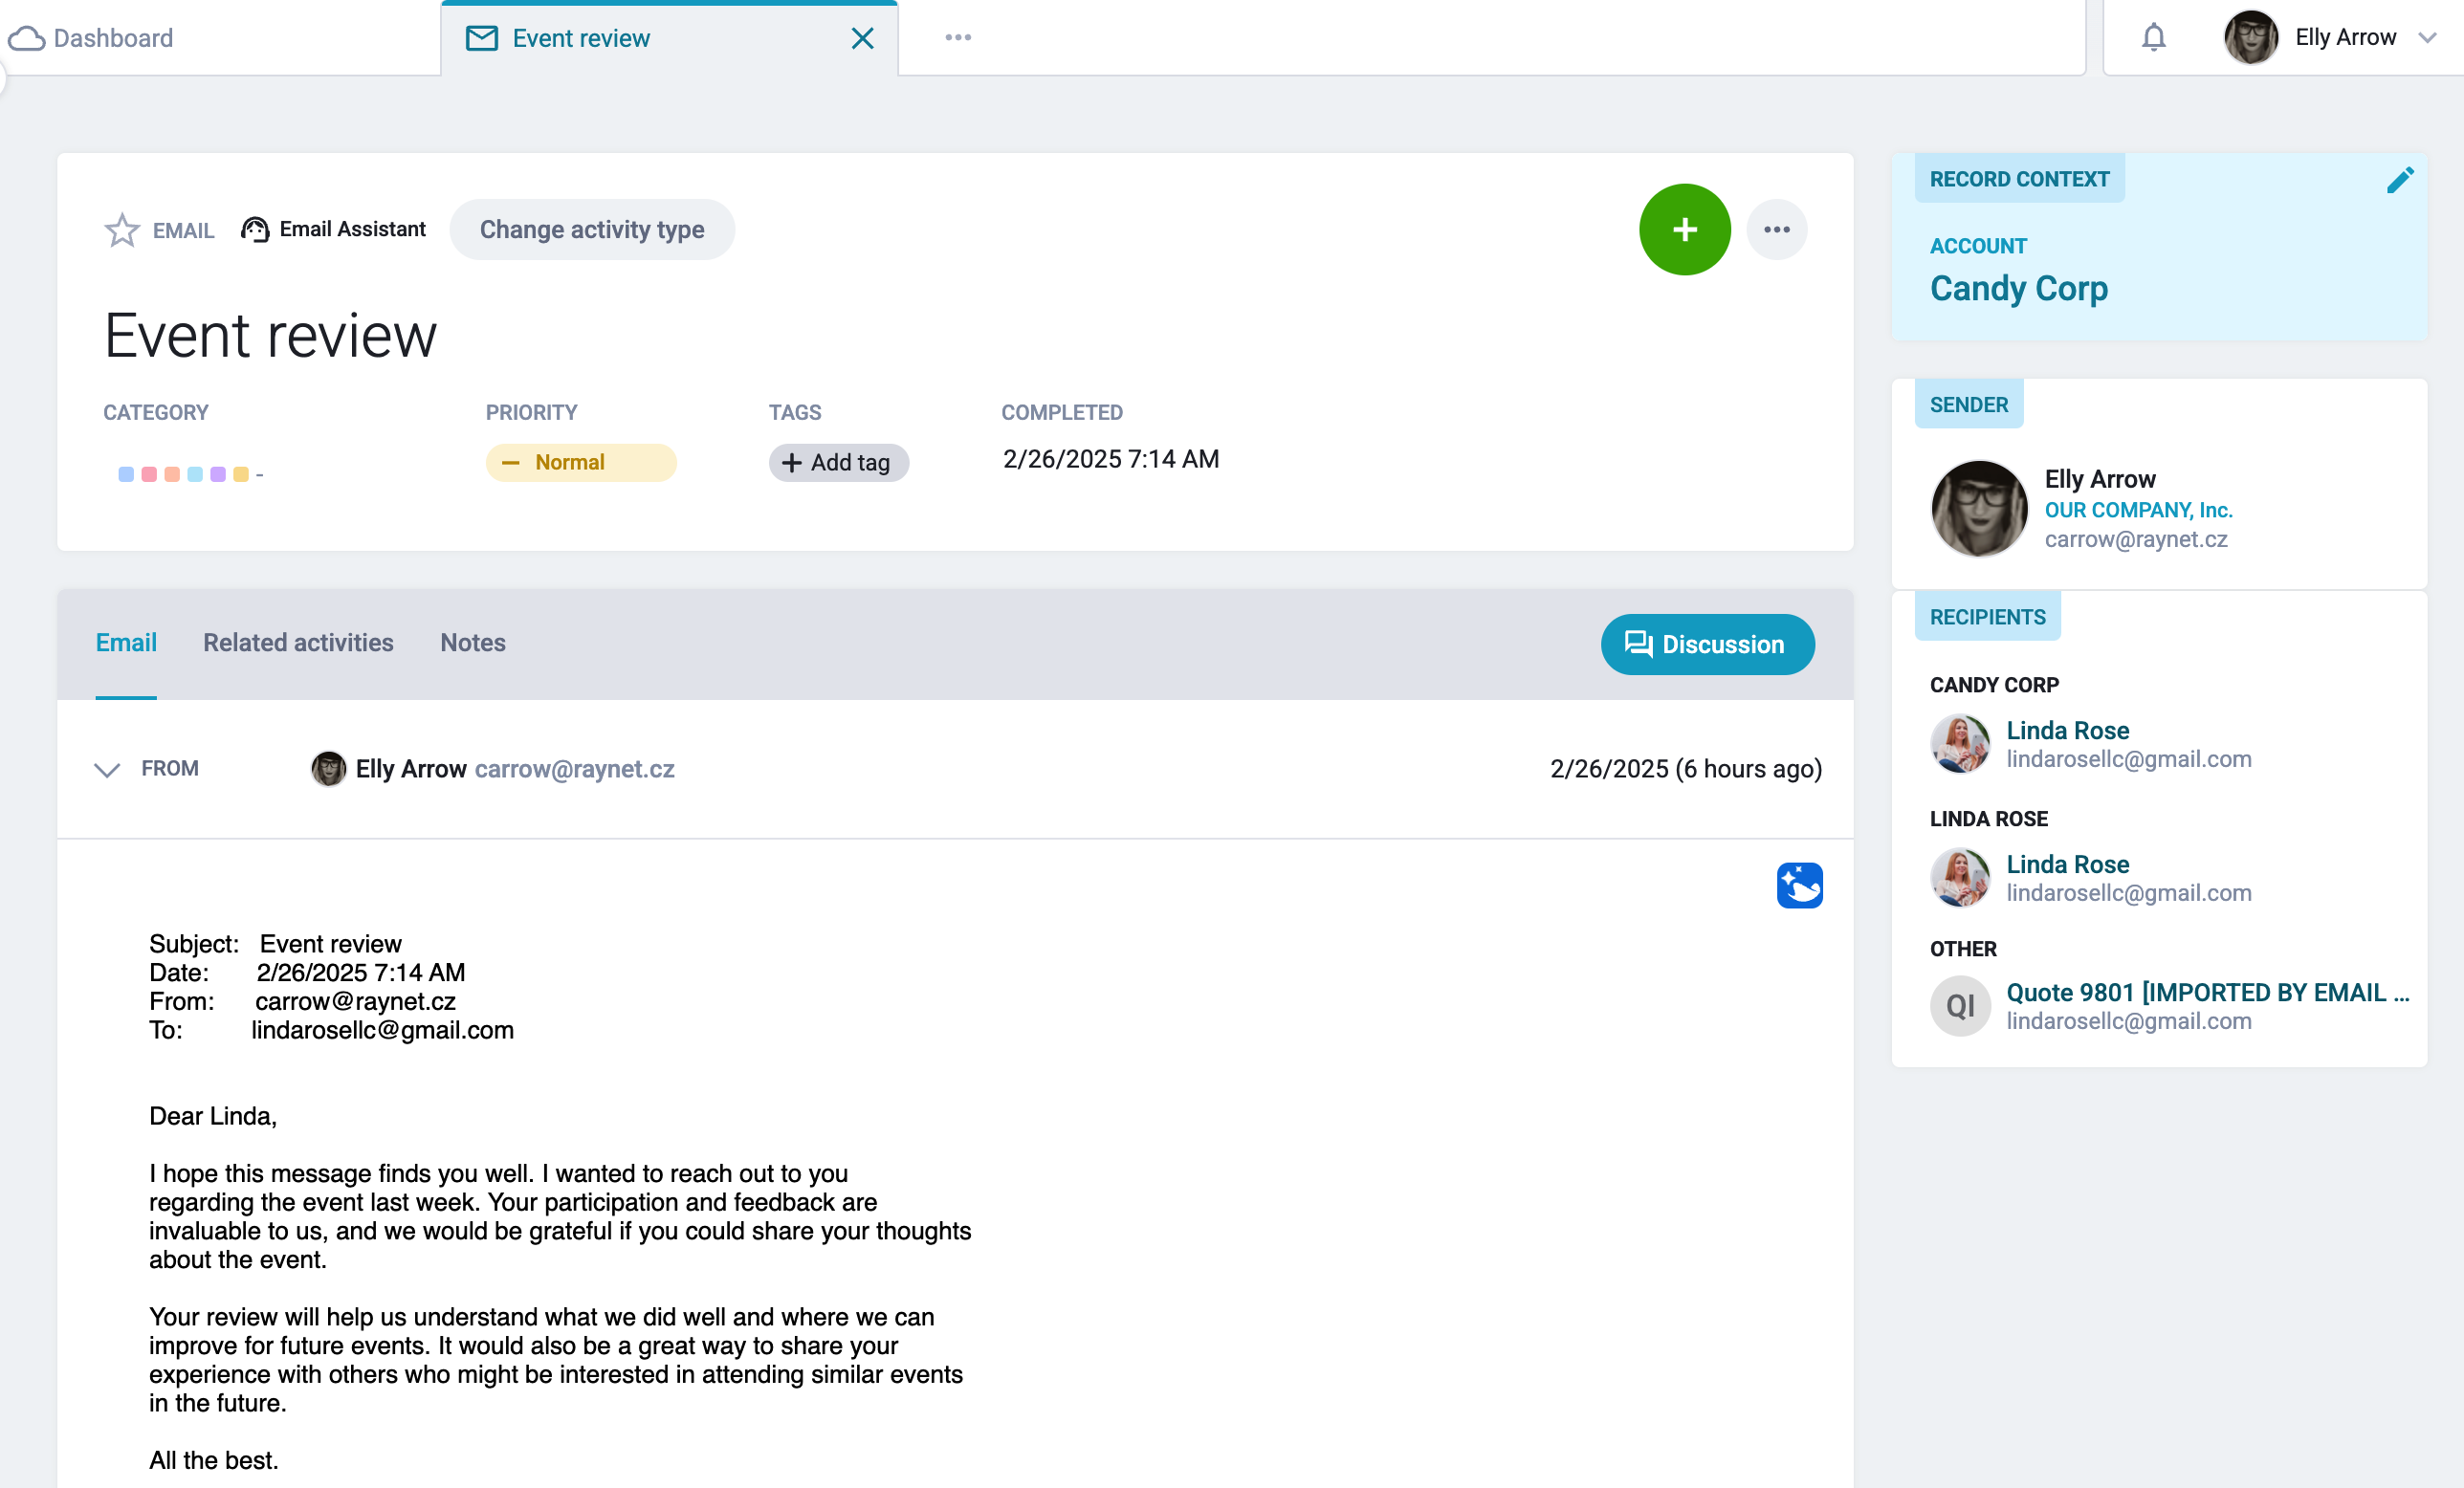Star the Event review email as favorite
This screenshot has width=2464, height=1488.
[122, 230]
